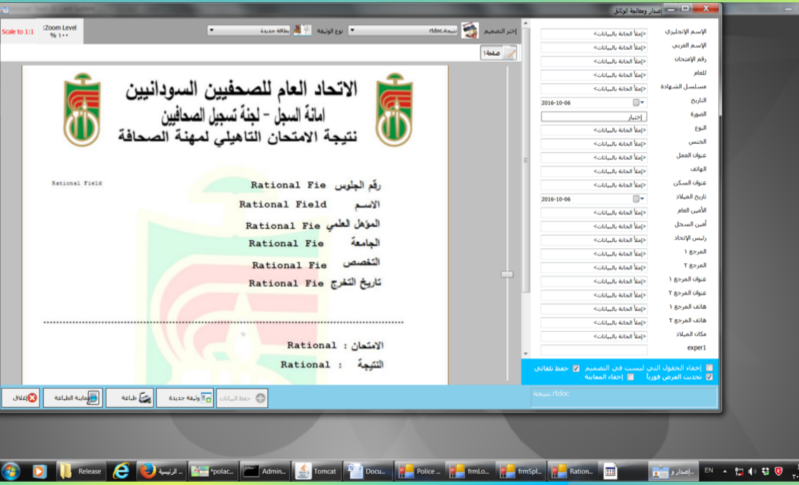799x485 pixels.
Task: Toggle the حفظ تلقائي auto-save checkbox
Action: click(576, 367)
